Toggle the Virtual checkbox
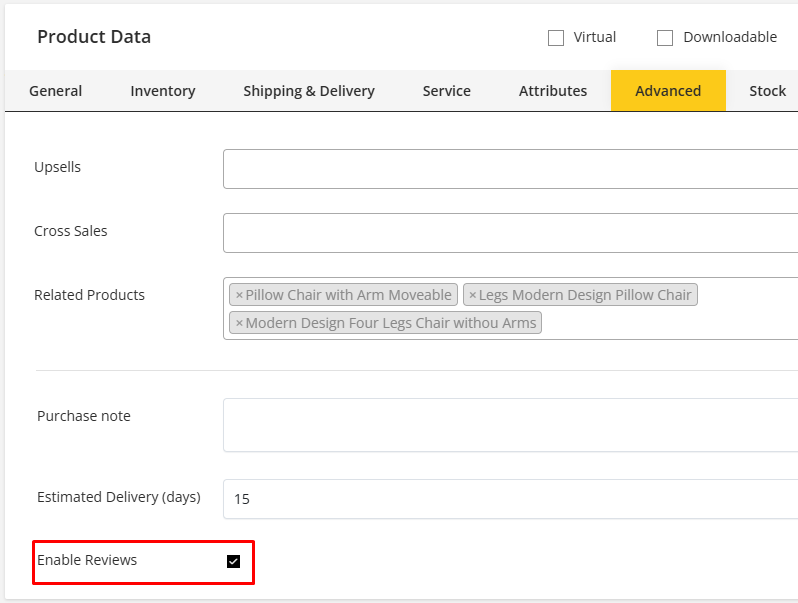The image size is (798, 603). [x=556, y=38]
